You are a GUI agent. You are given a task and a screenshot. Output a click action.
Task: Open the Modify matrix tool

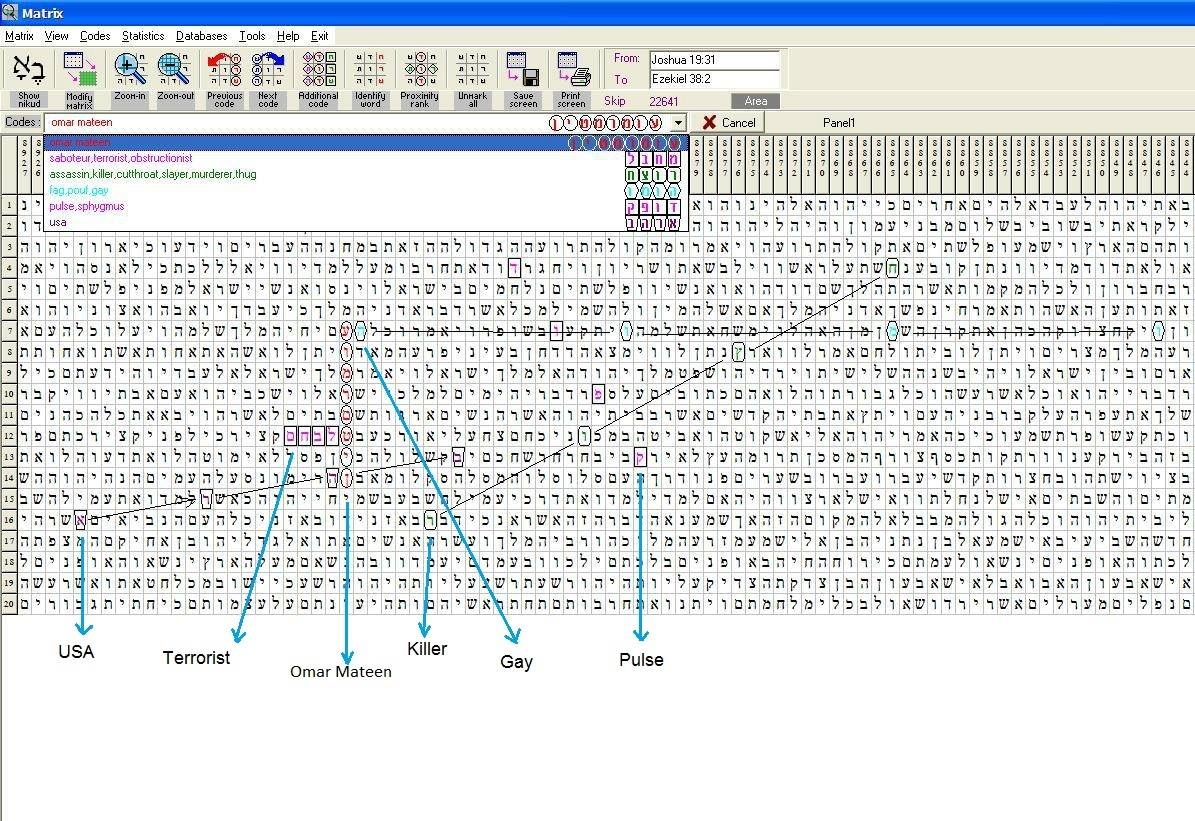click(79, 79)
